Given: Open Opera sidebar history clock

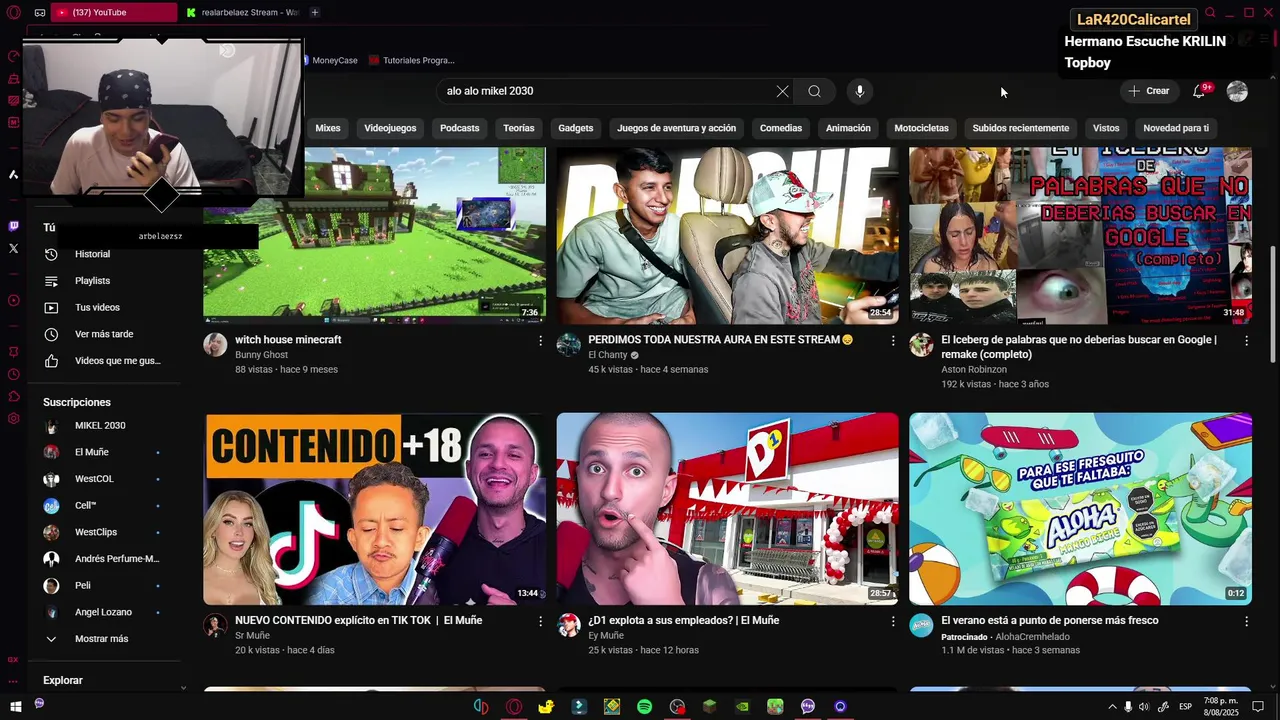Looking at the screenshot, I should tap(13, 374).
